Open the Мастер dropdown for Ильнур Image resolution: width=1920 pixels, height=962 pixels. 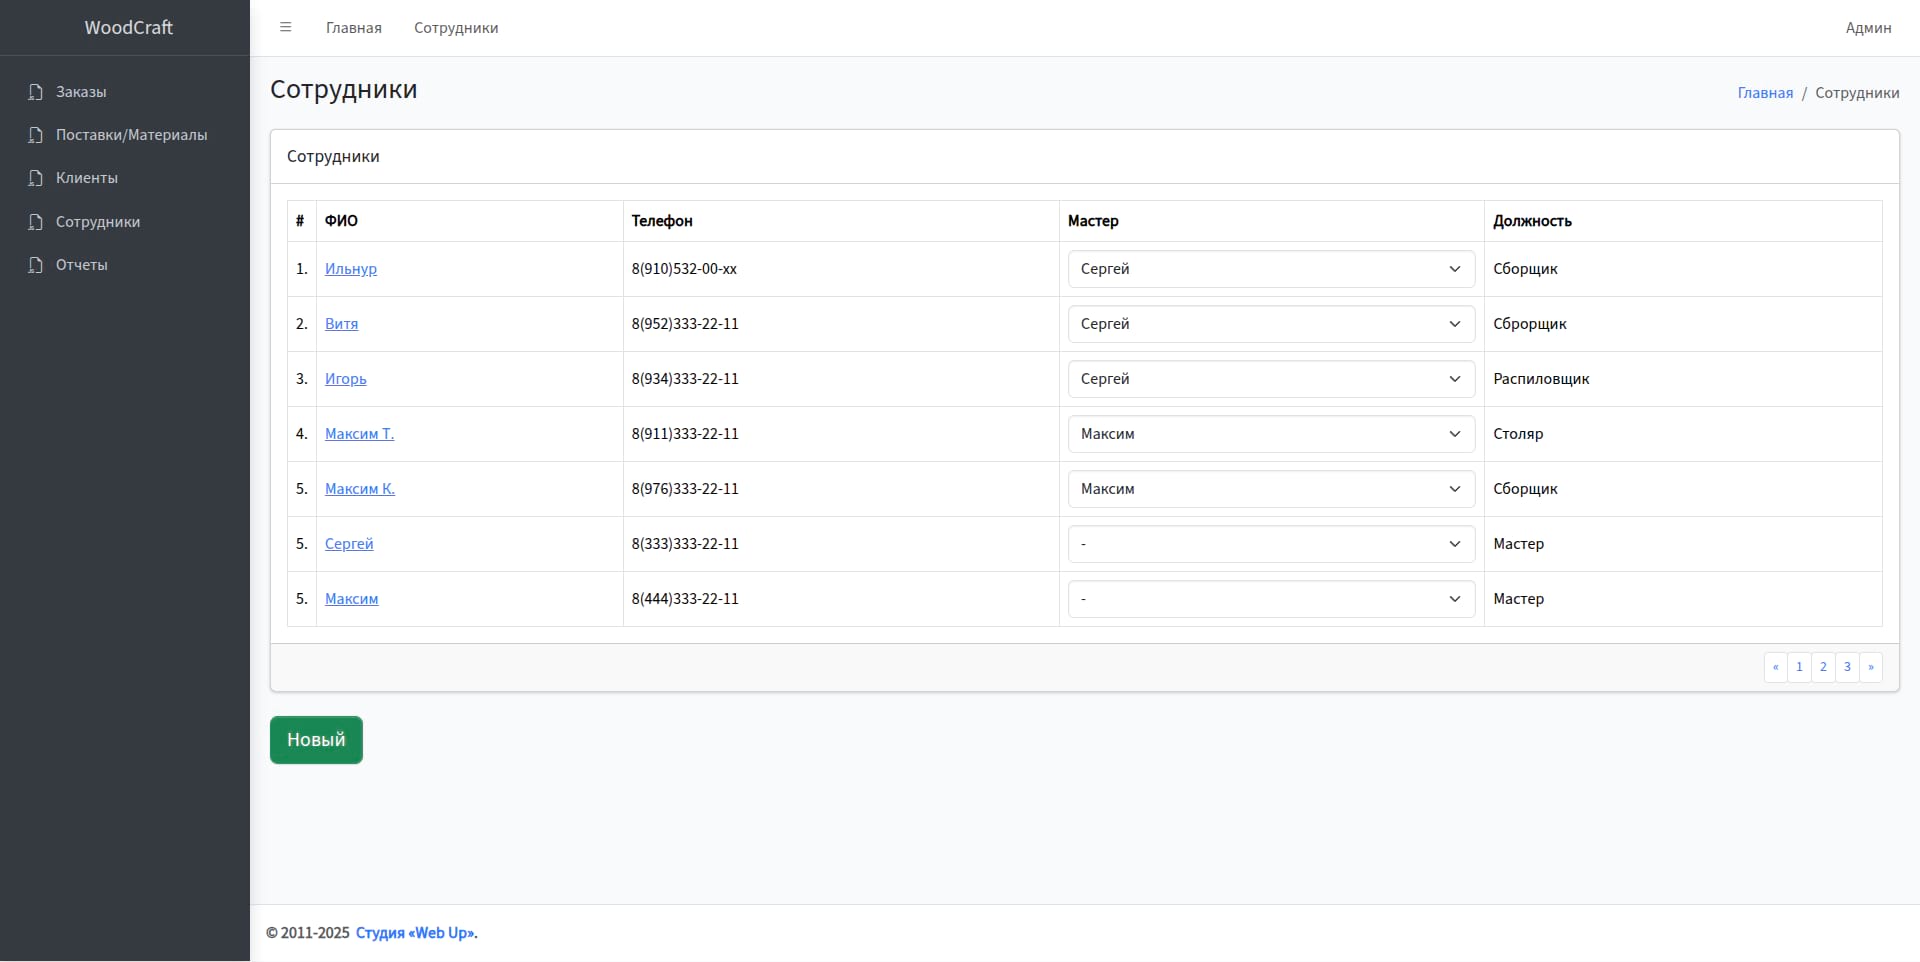[x=1270, y=269]
